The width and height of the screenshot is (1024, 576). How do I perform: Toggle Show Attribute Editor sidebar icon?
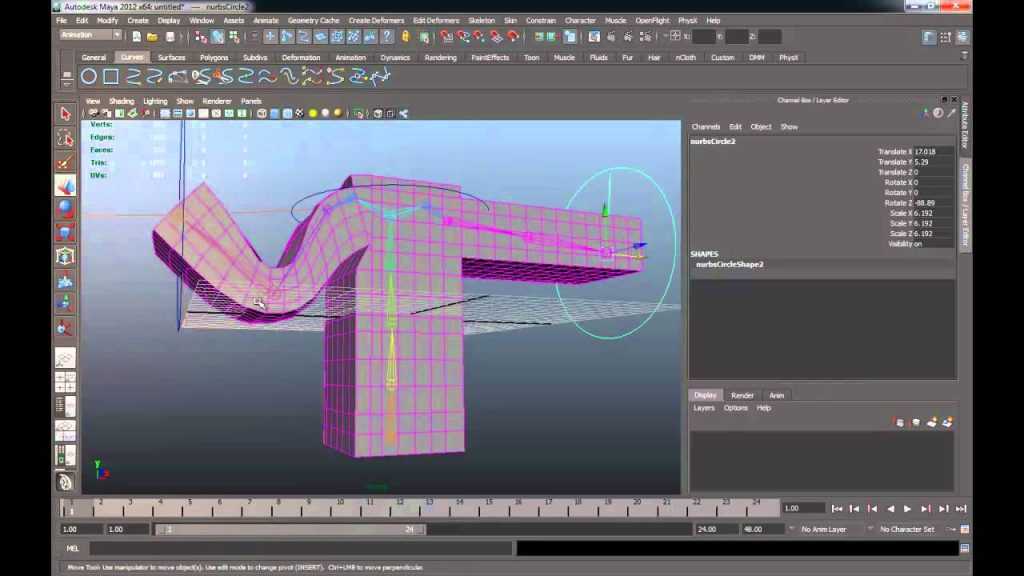[929, 37]
